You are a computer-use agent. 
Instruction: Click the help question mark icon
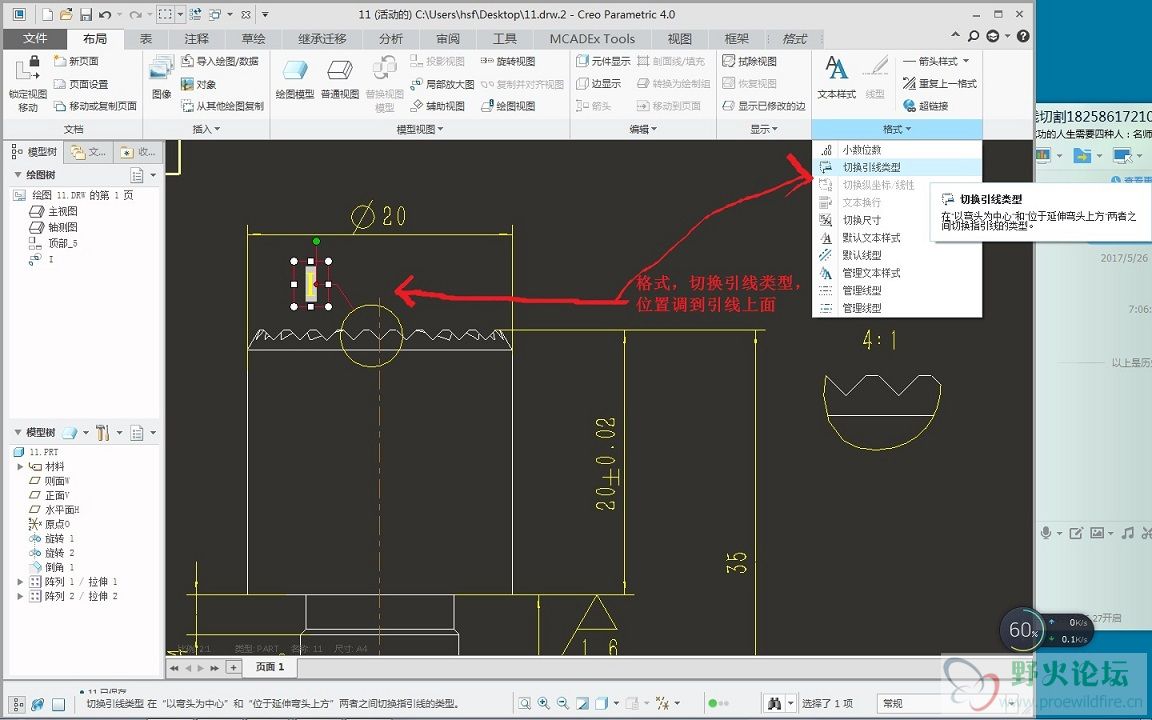pyautogui.click(x=1023, y=36)
